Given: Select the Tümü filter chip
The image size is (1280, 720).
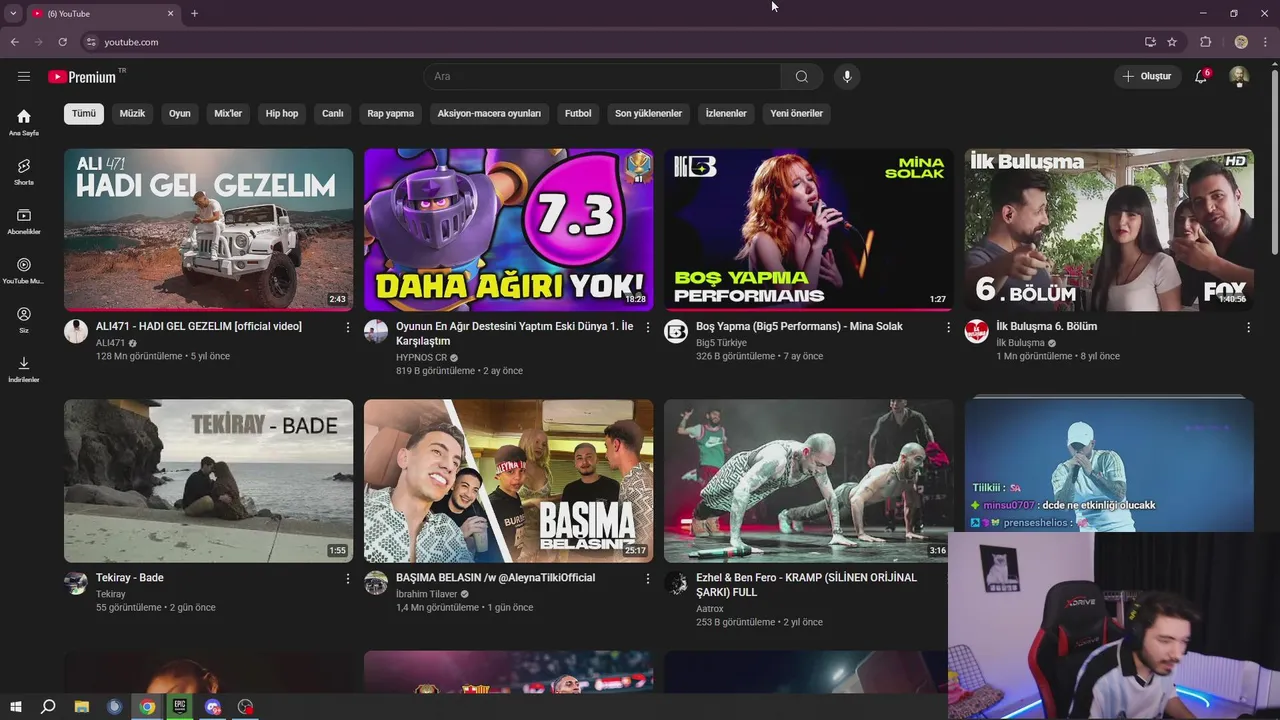Looking at the screenshot, I should tap(84, 113).
